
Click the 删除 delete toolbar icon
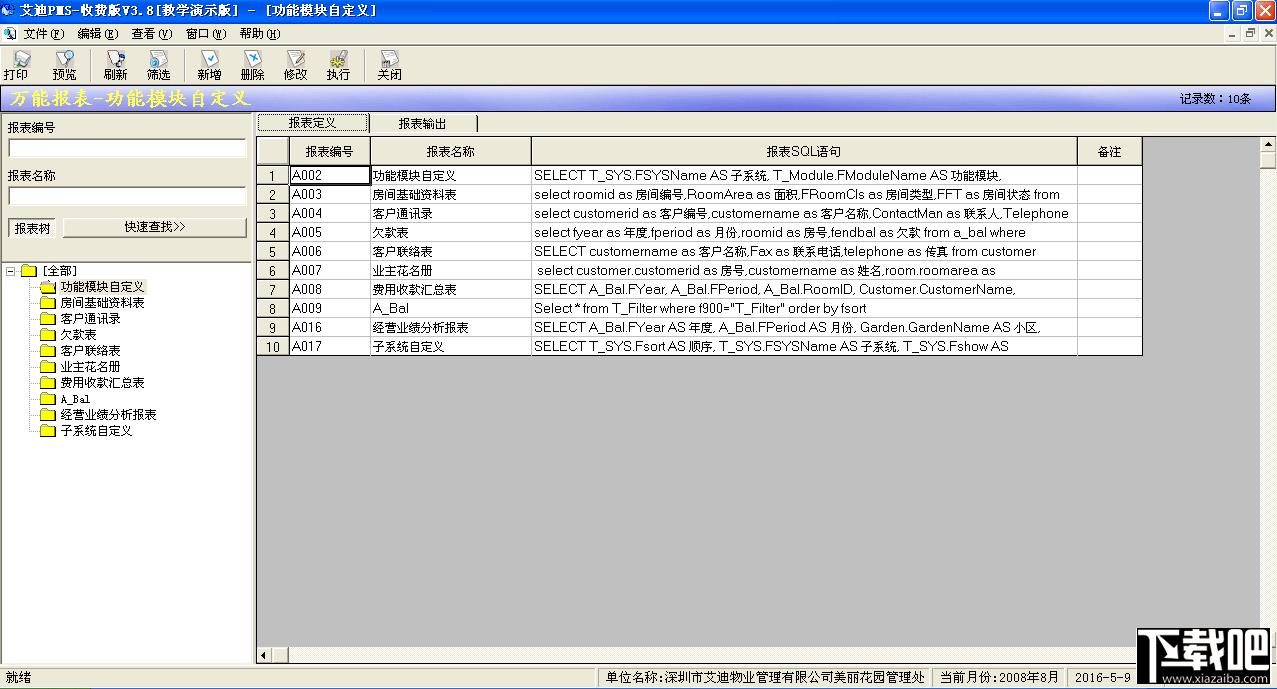[252, 65]
